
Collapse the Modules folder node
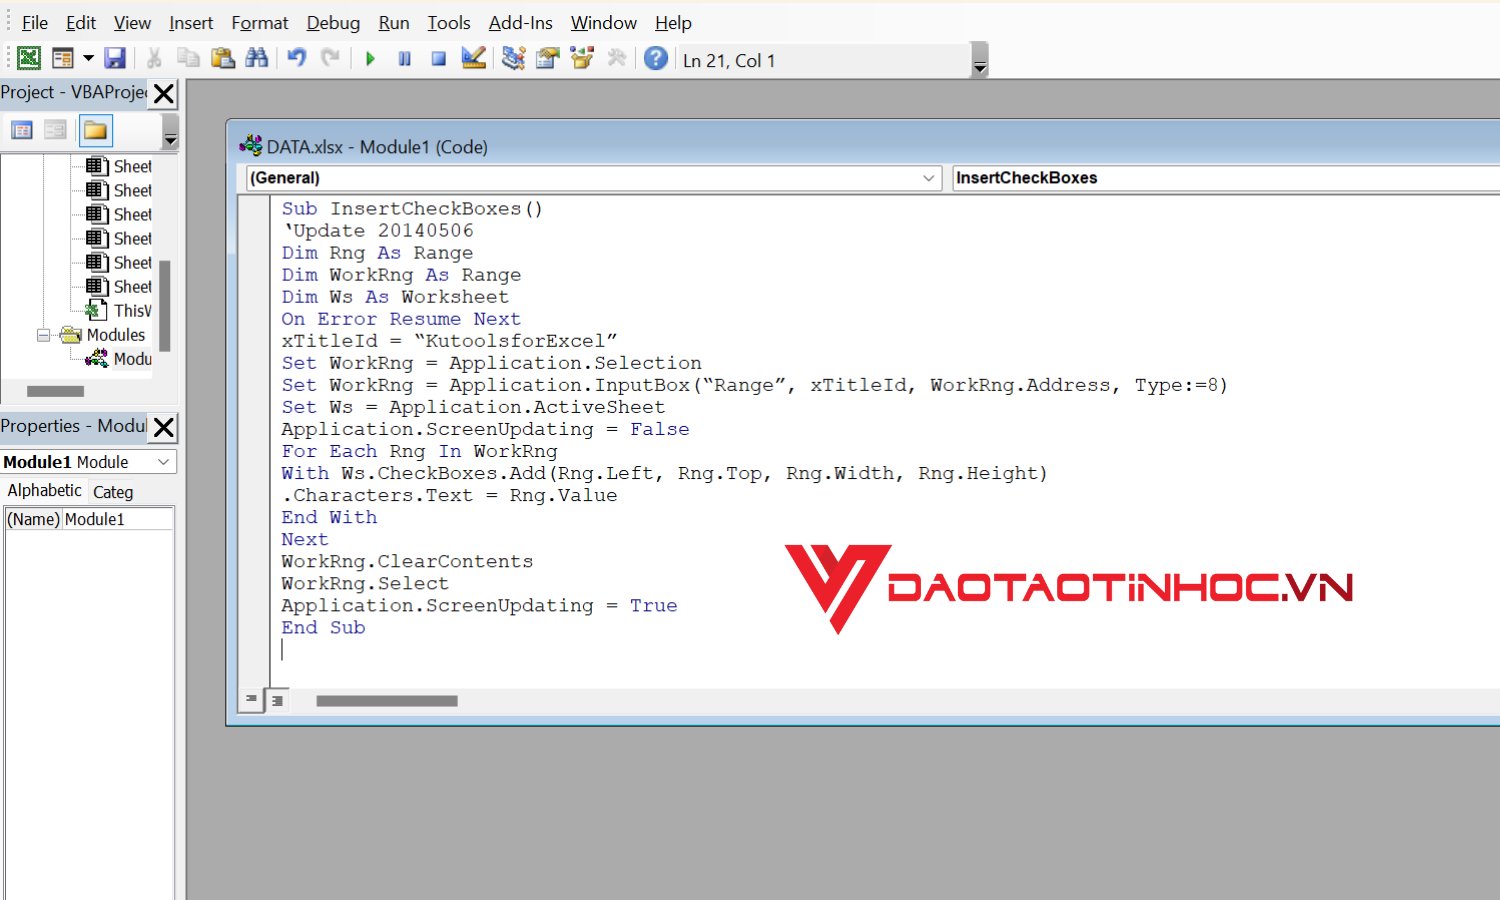43,334
